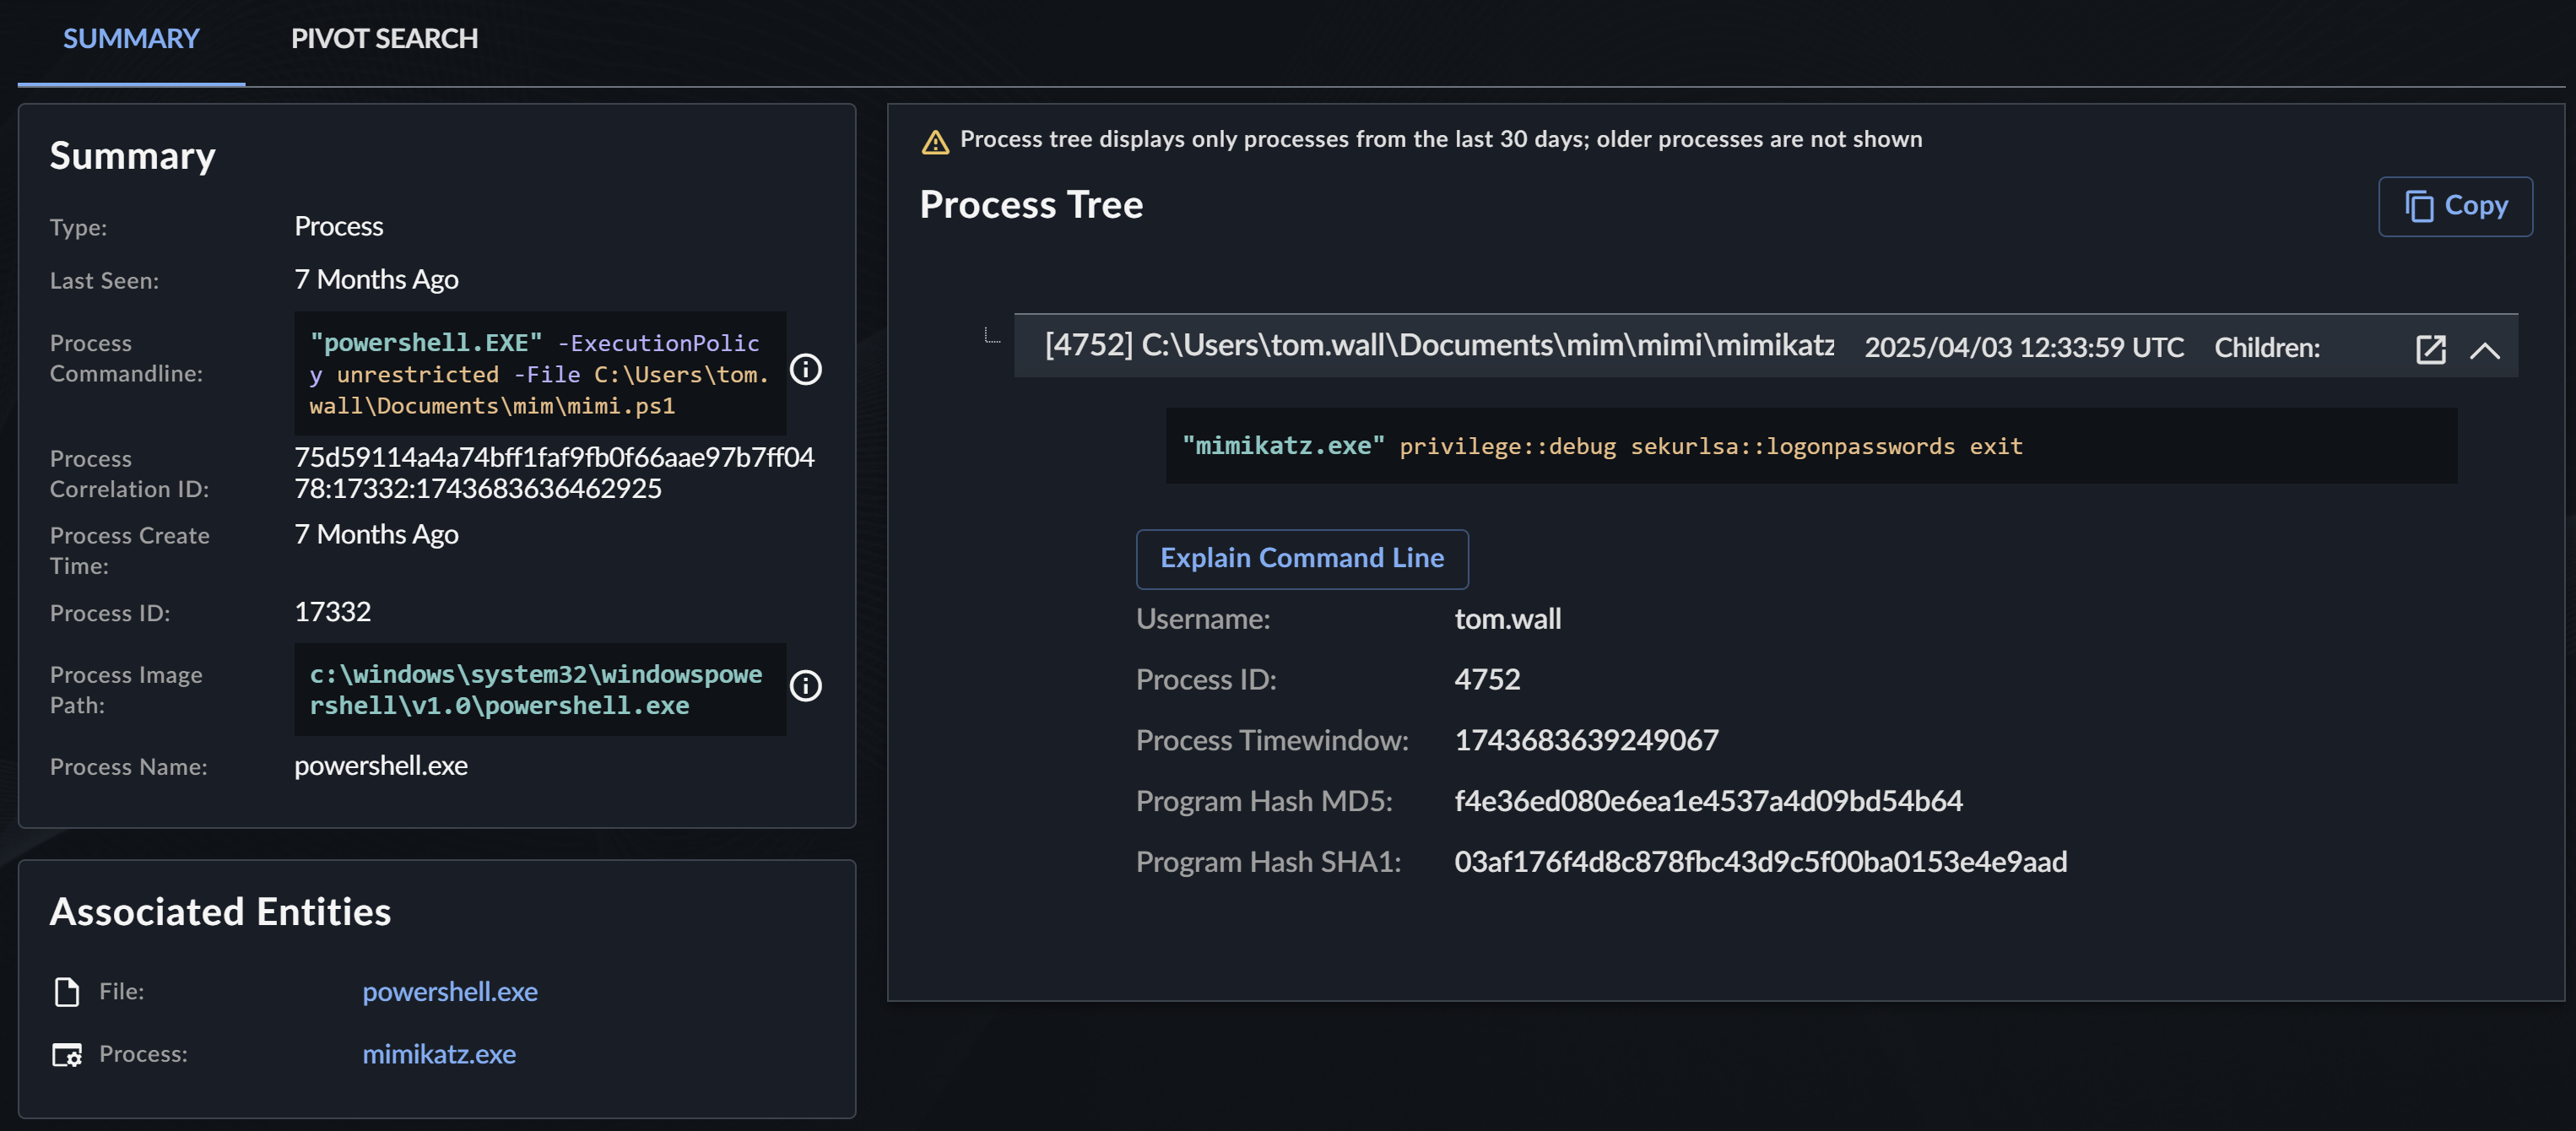The width and height of the screenshot is (2576, 1131).
Task: Open the powershell.exe file link
Action: [x=449, y=992]
